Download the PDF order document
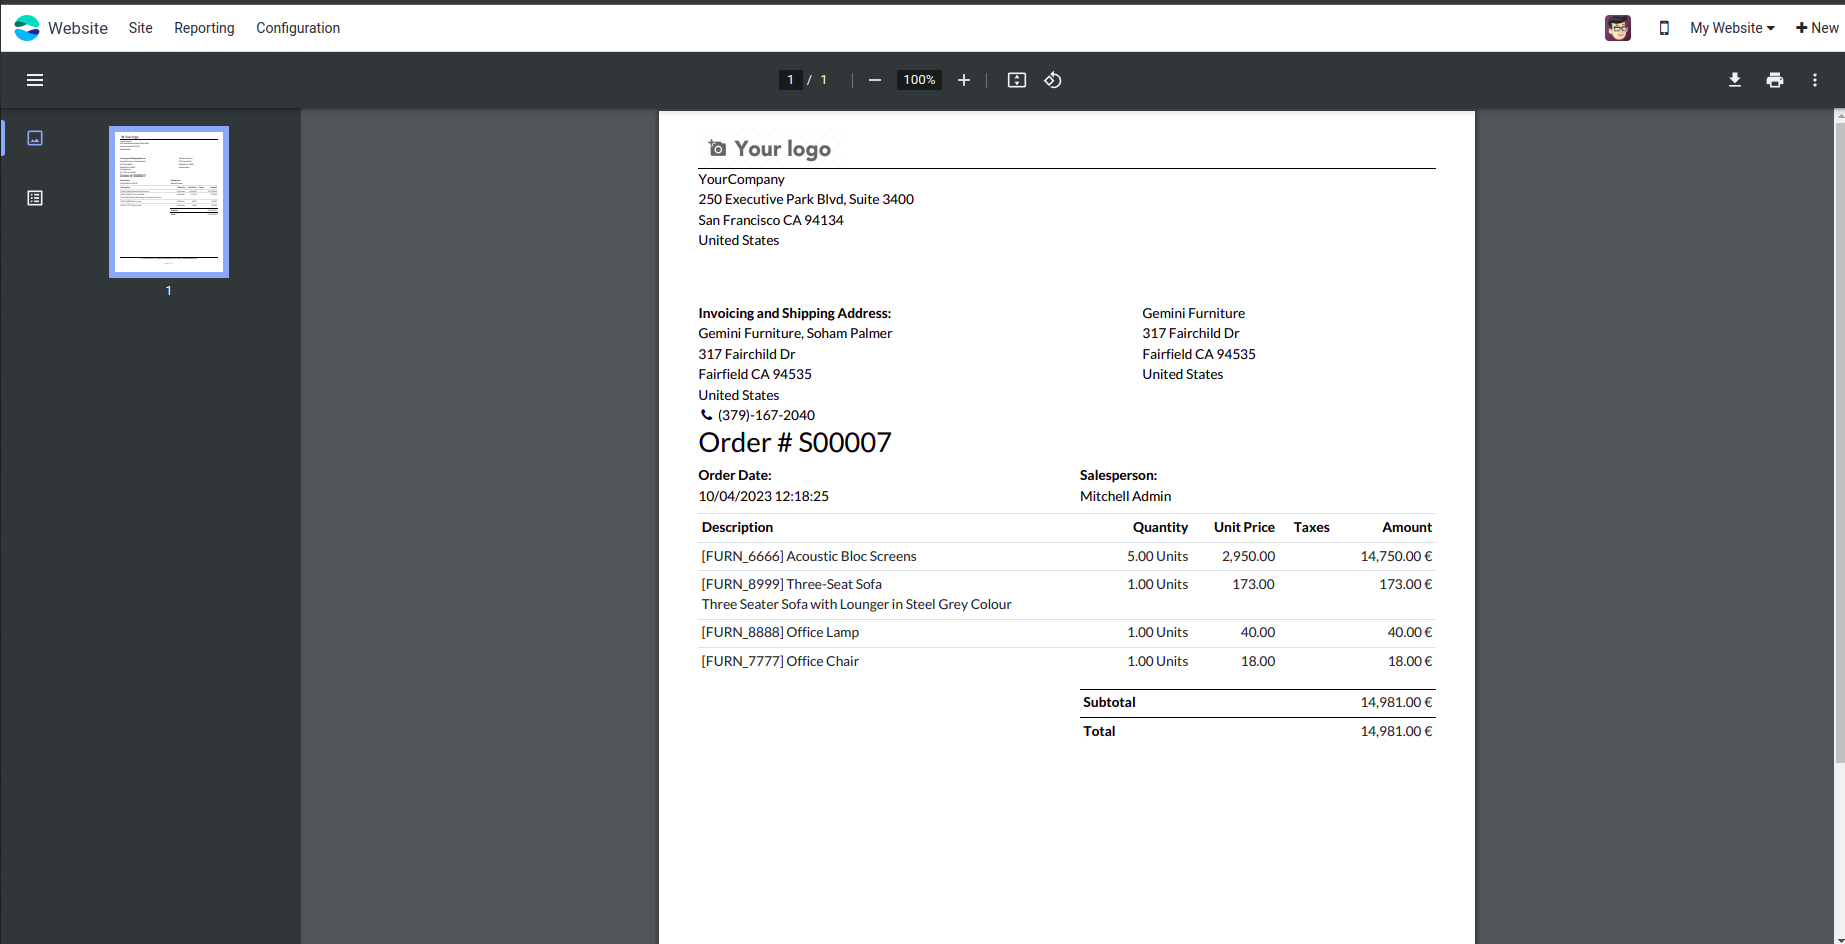The height and width of the screenshot is (944, 1845). tap(1735, 80)
